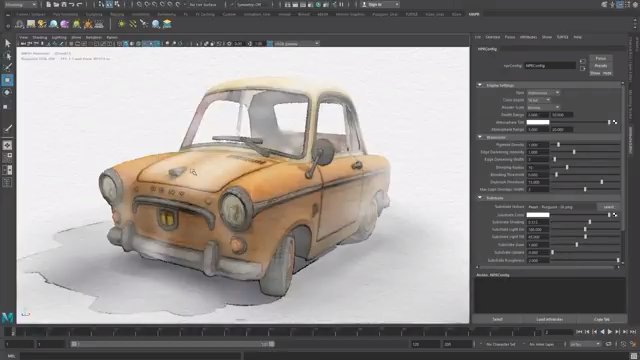This screenshot has width=640, height=360.
Task: Toggle playback loop mode button
Action: tap(608, 344)
